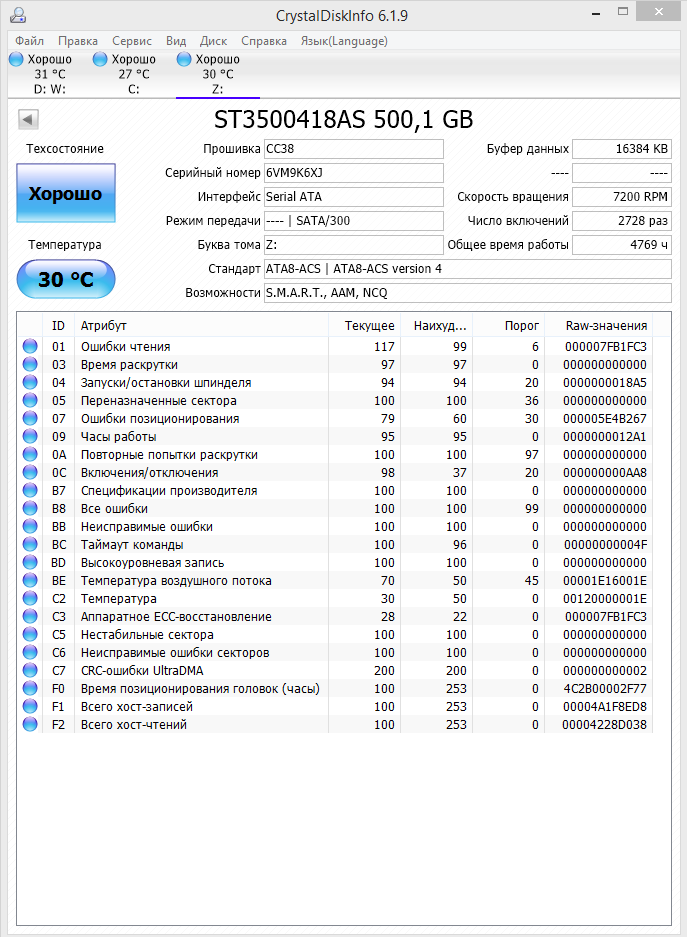
Task: Click raw value 4C2B00002F77
Action: click(605, 688)
